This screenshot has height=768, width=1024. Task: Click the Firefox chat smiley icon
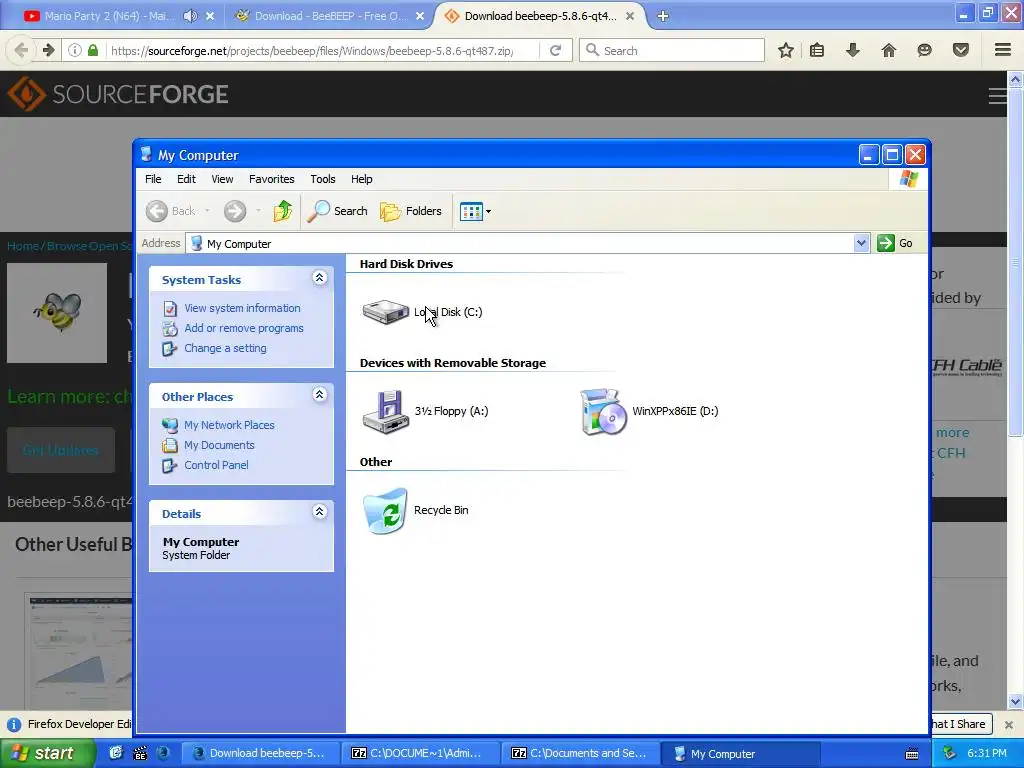[925, 50]
